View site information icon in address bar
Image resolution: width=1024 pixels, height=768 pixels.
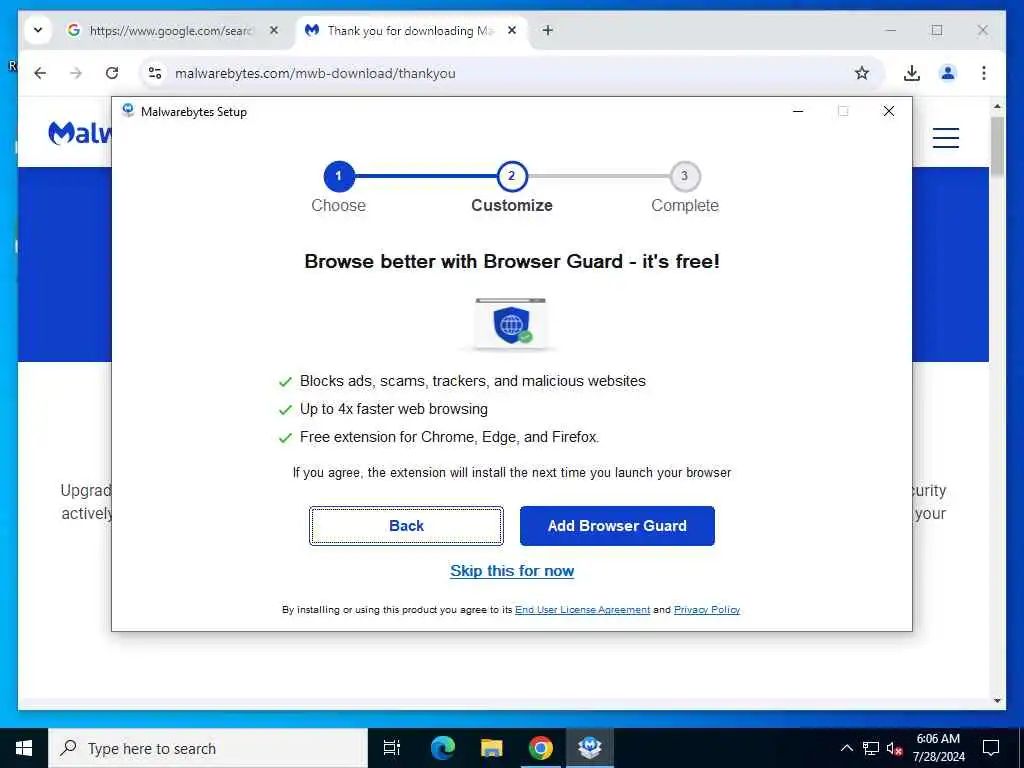pyautogui.click(x=155, y=73)
